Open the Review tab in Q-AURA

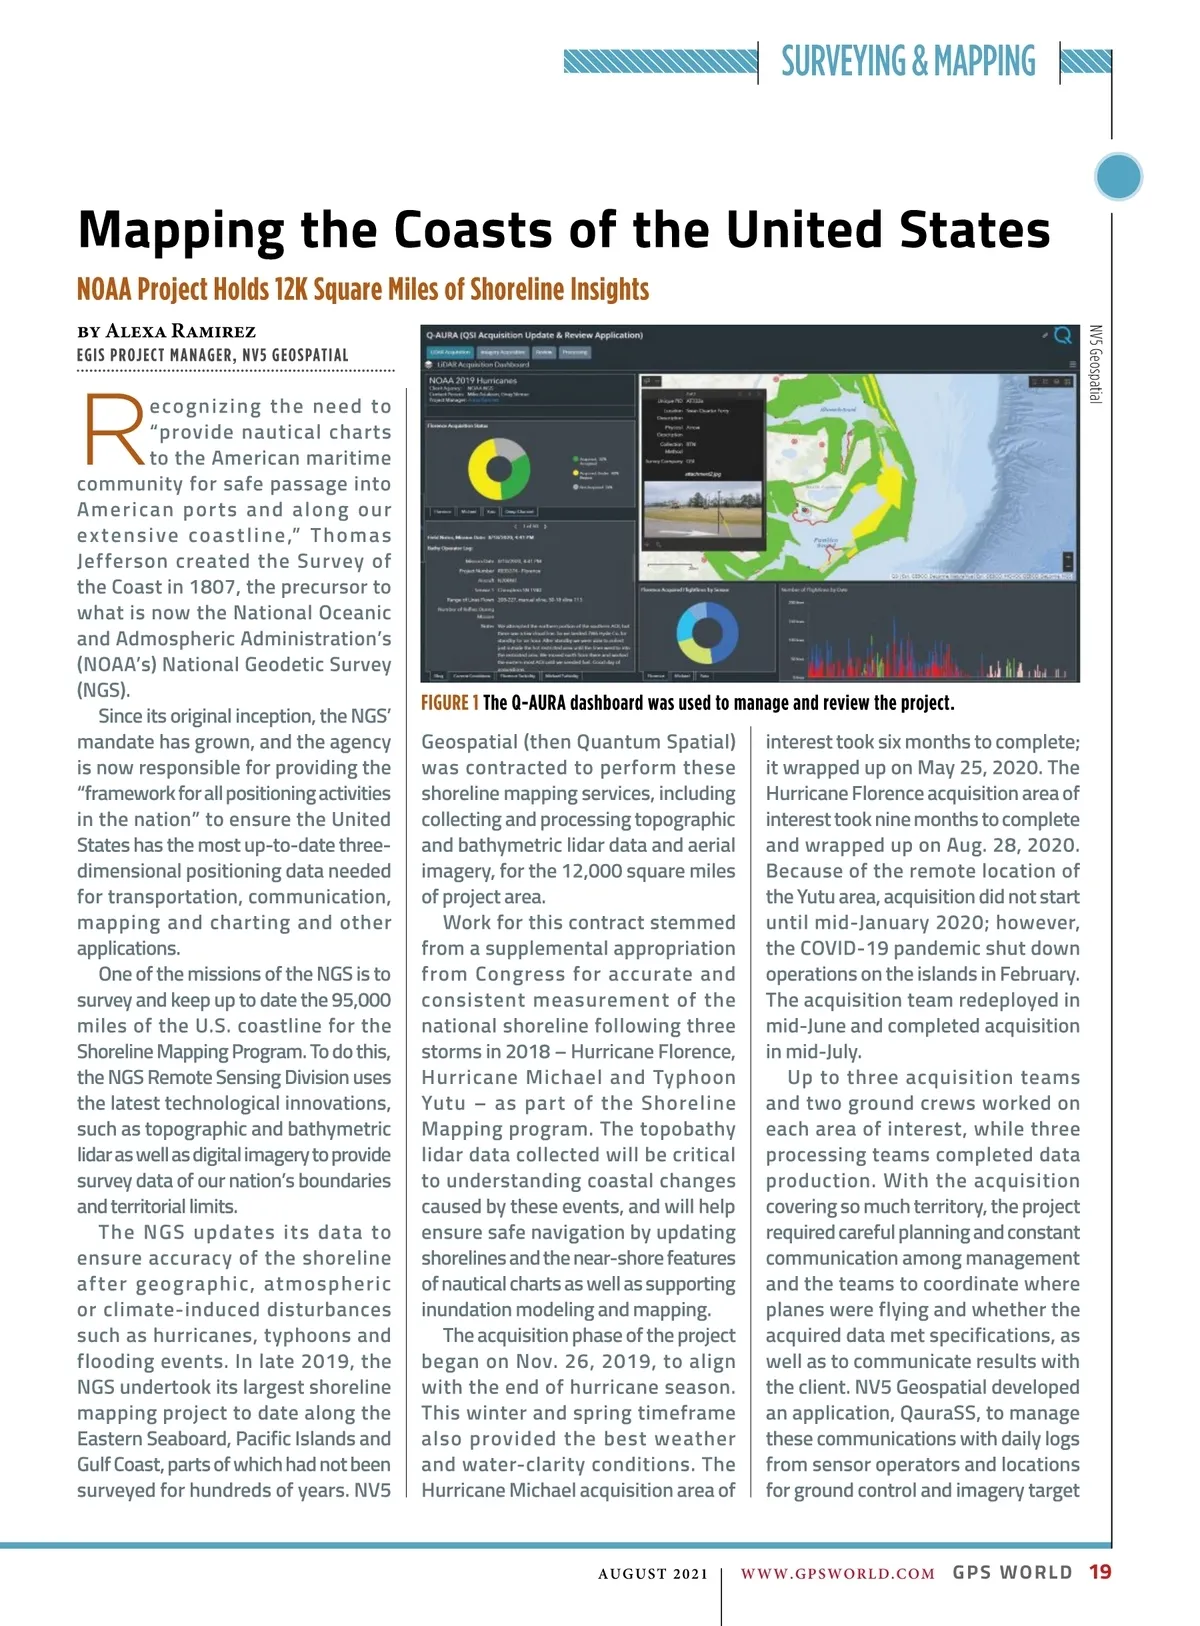tap(543, 352)
